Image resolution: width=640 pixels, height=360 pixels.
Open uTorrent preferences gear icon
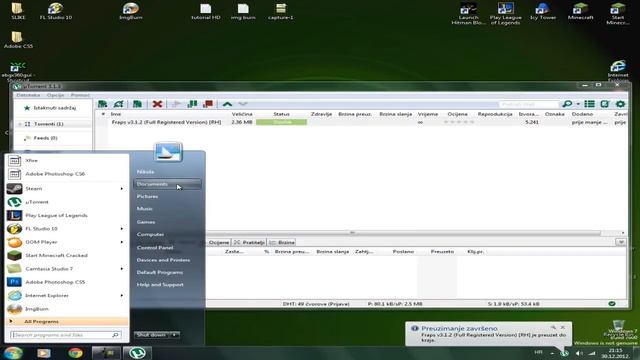tap(620, 104)
